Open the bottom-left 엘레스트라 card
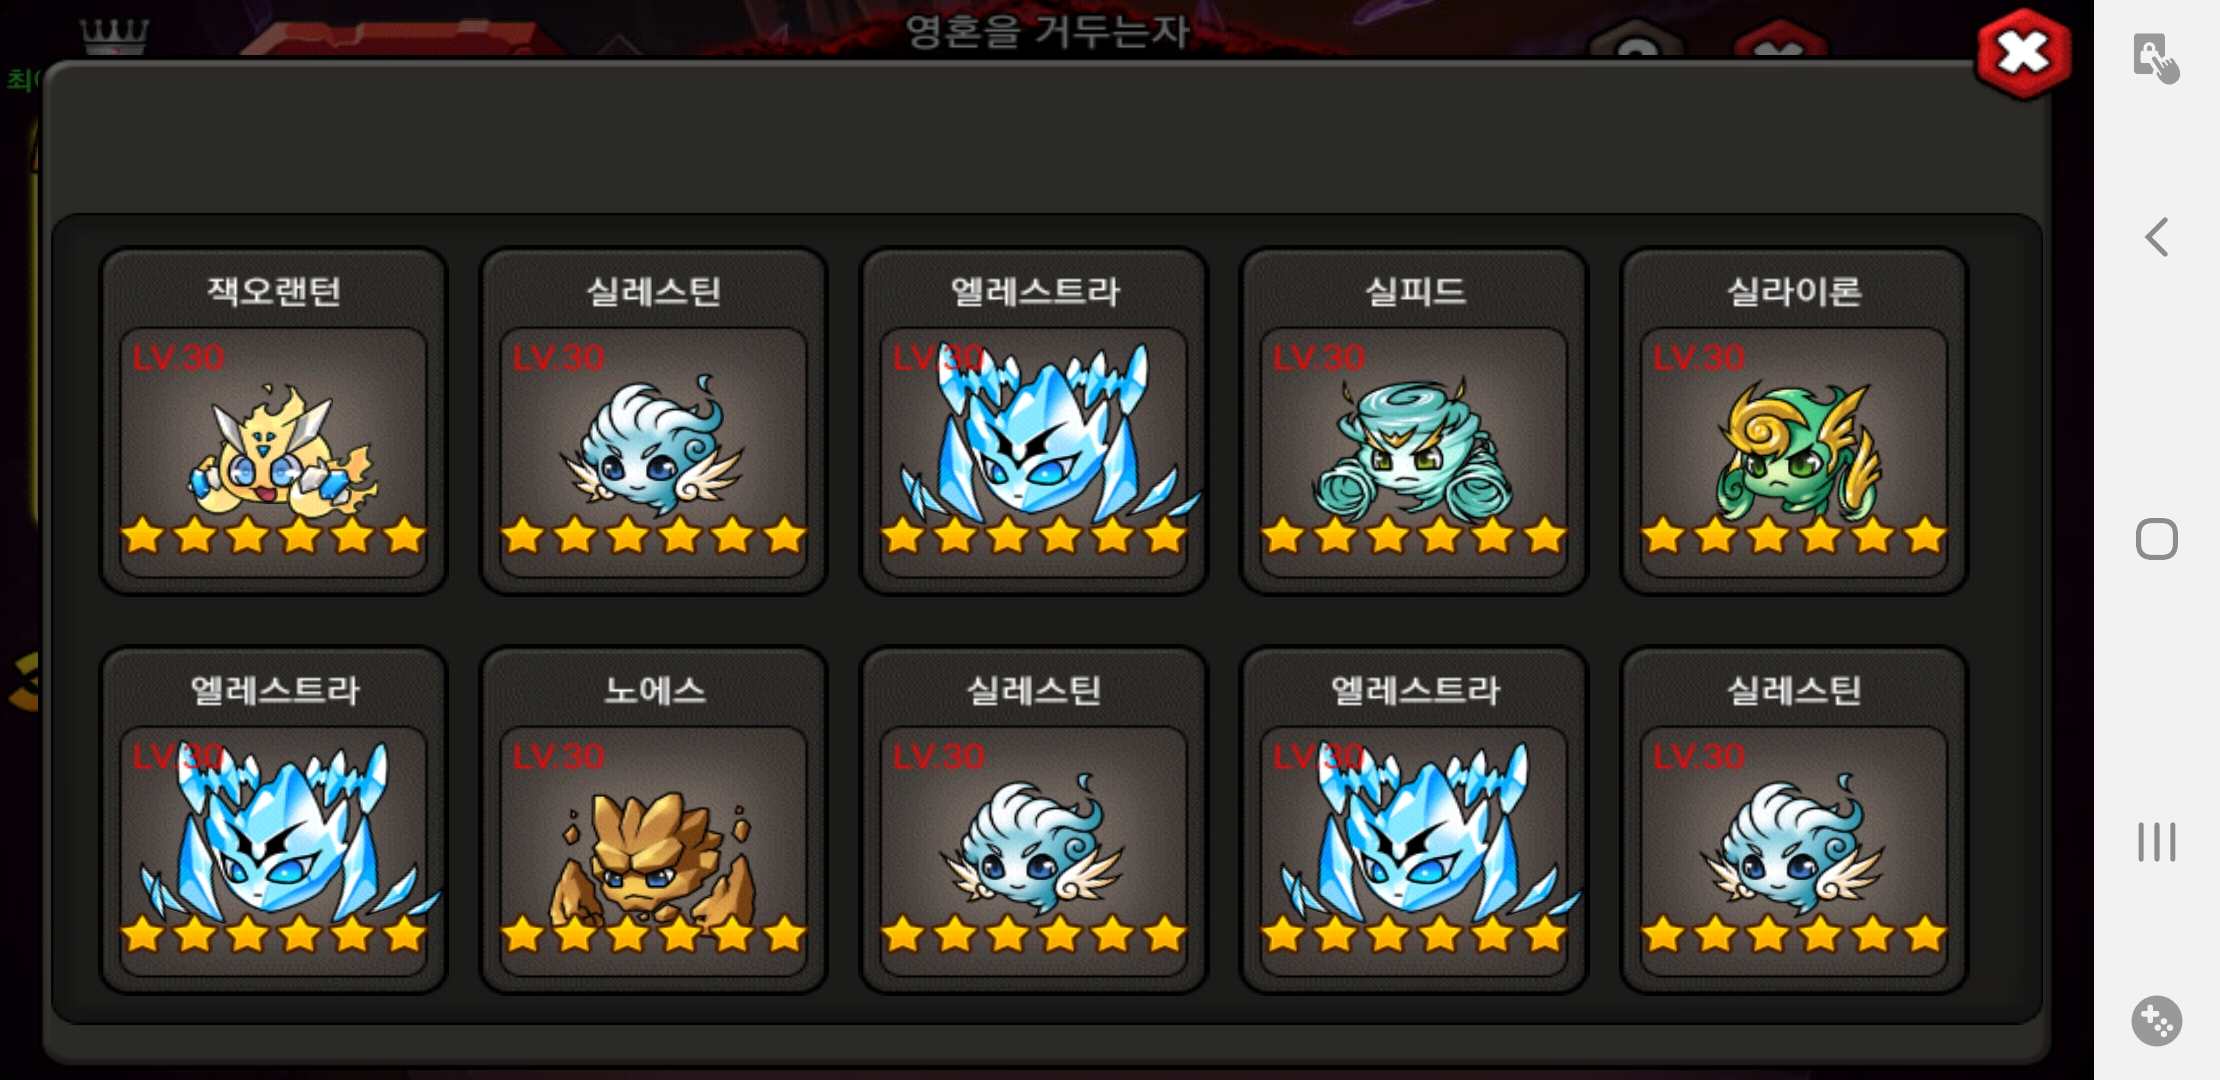 coord(273,820)
